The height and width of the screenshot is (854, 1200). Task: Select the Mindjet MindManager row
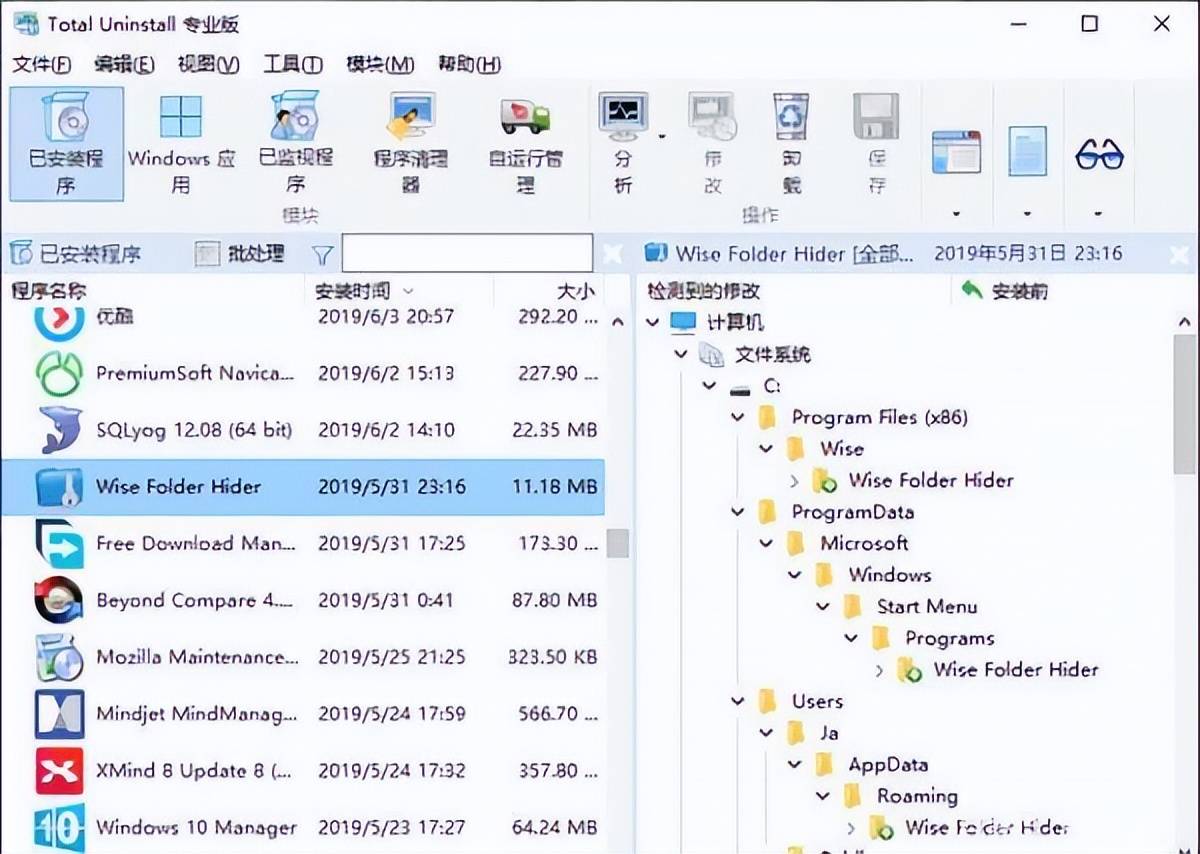303,714
